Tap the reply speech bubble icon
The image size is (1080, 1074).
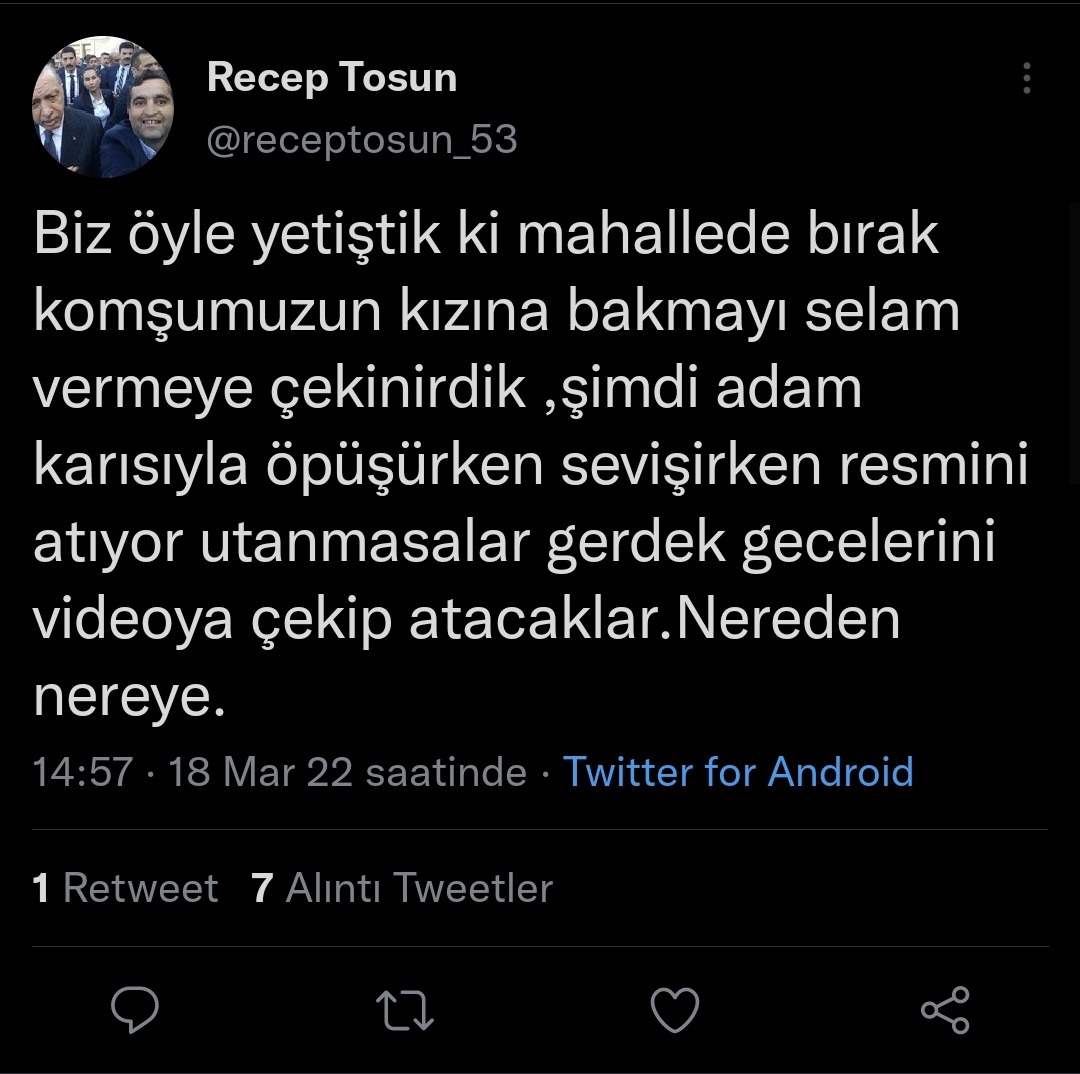point(135,1010)
